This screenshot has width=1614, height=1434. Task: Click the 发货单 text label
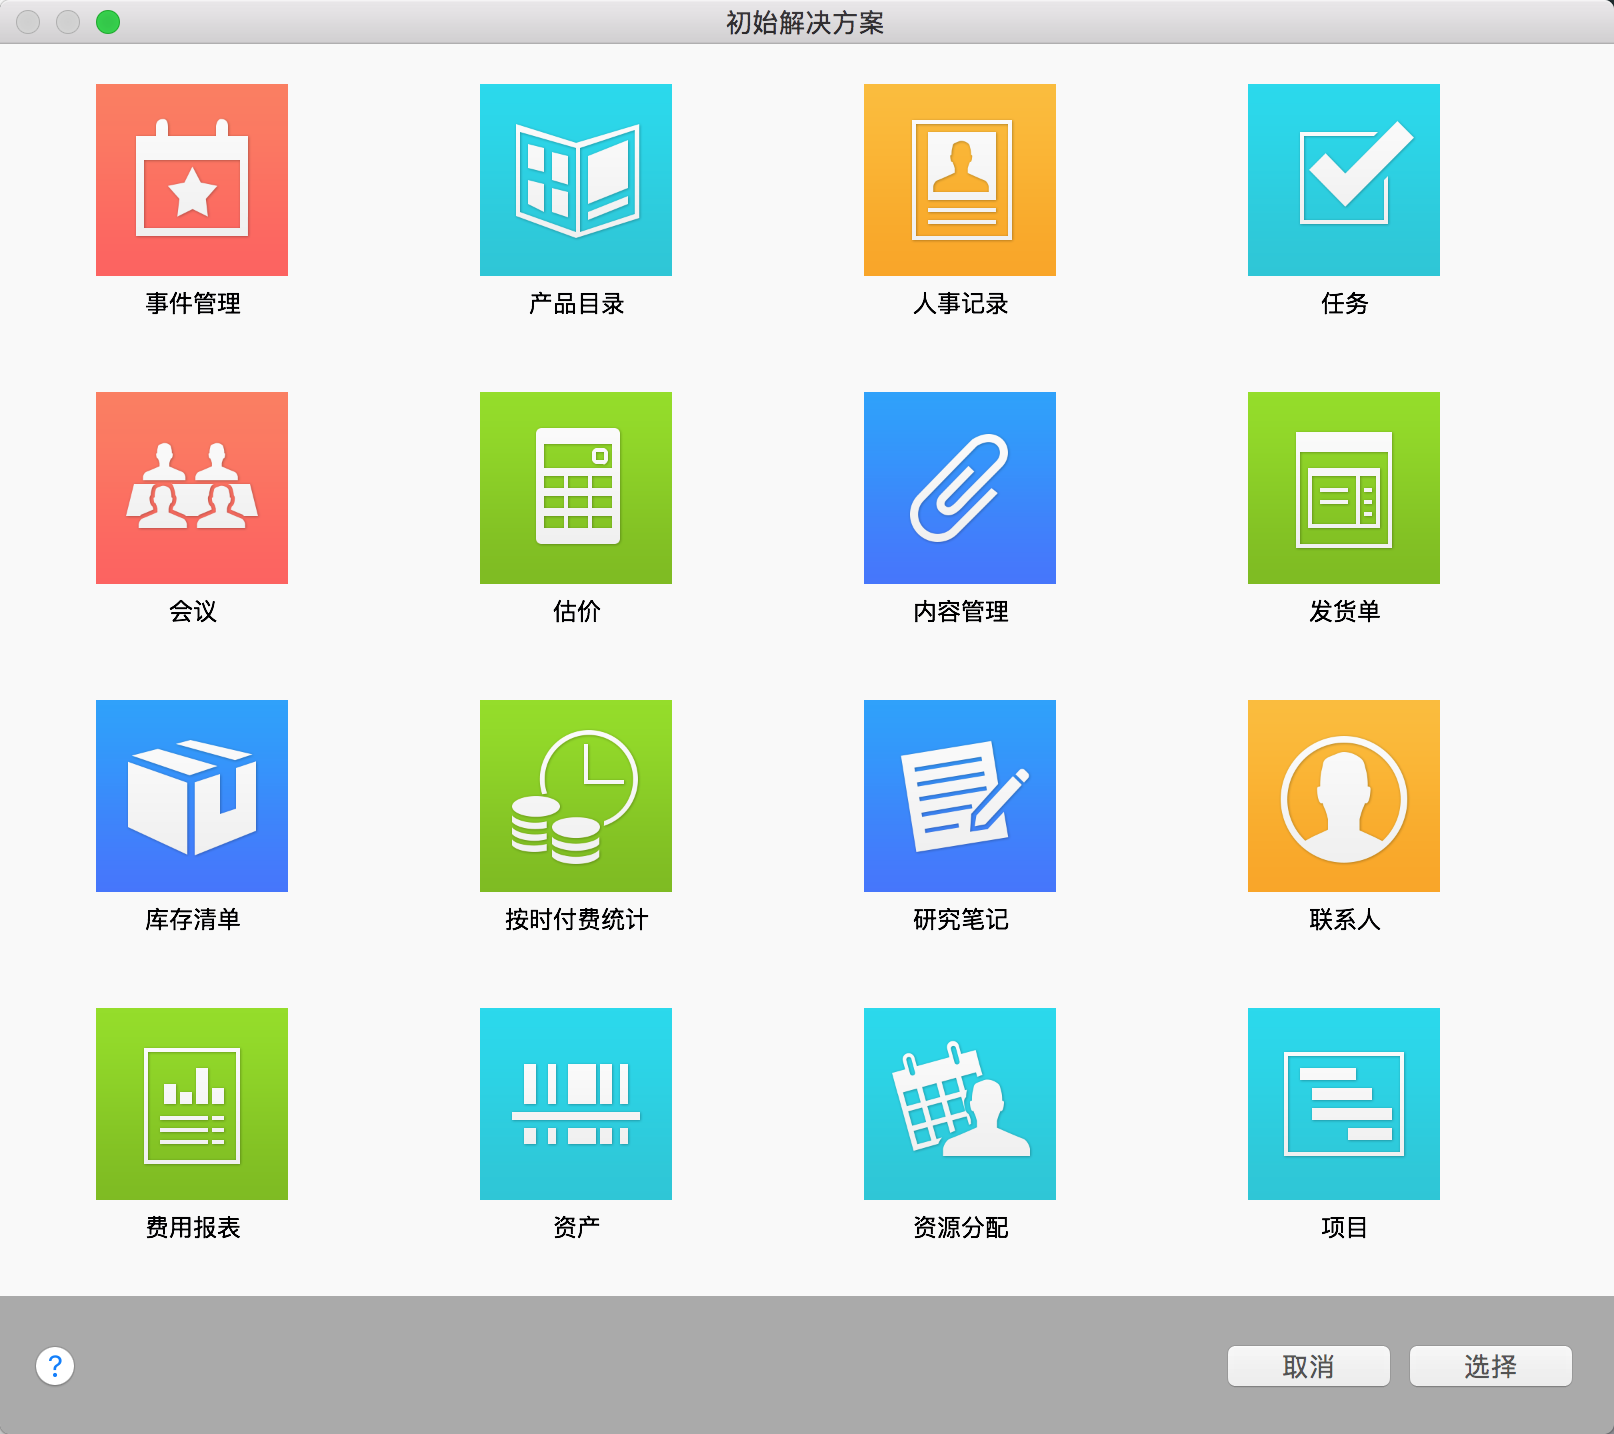pyautogui.click(x=1345, y=611)
